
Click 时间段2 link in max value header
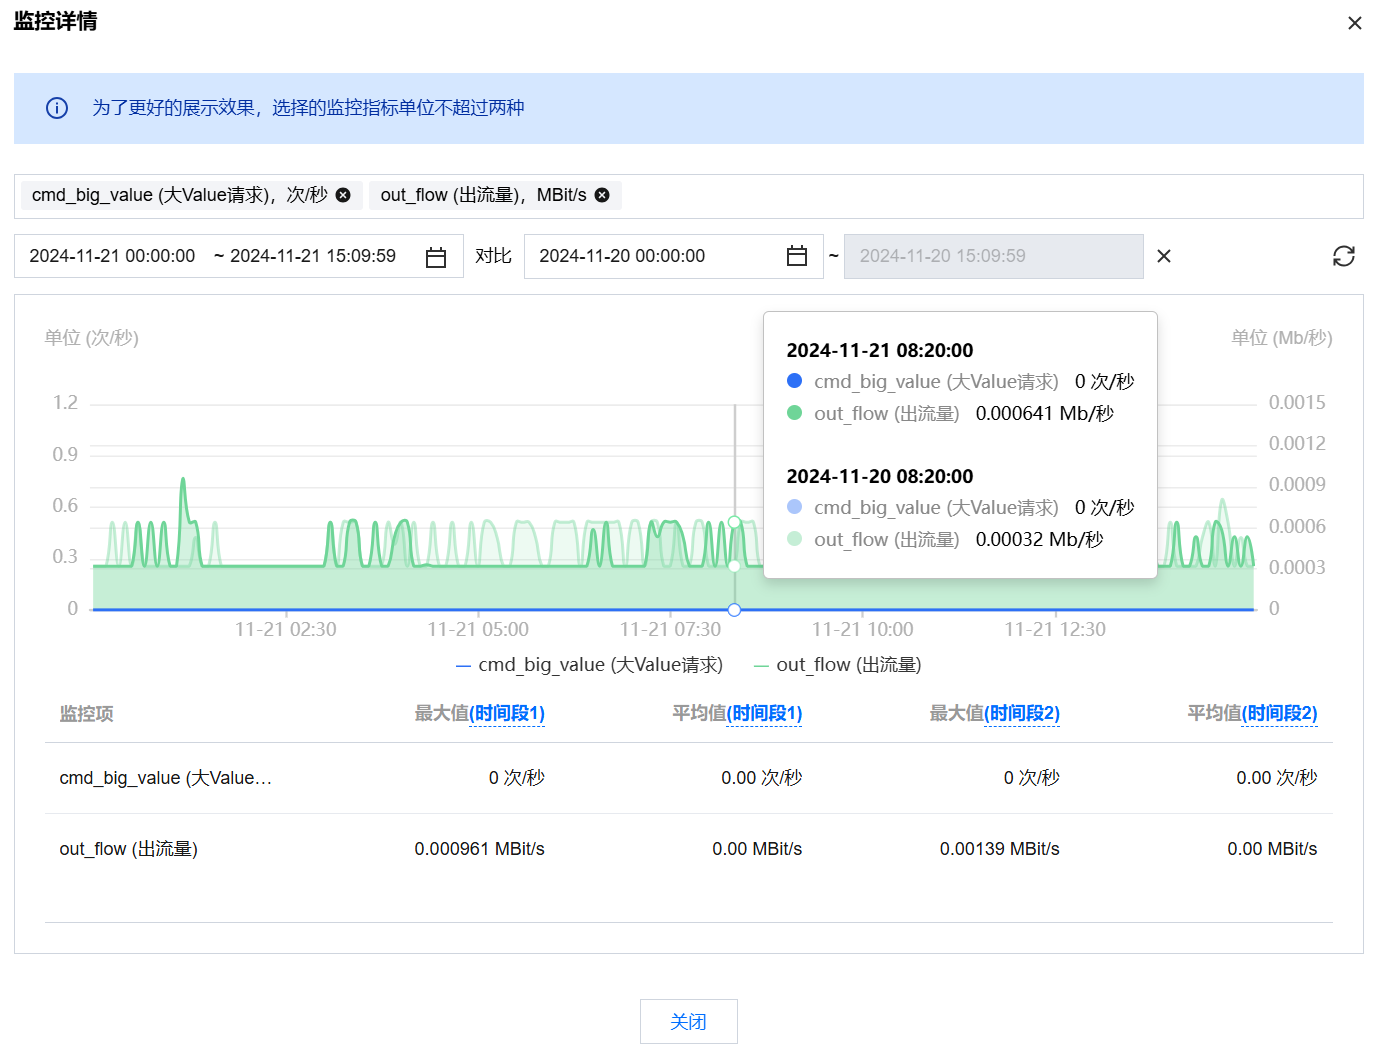coord(1021,713)
